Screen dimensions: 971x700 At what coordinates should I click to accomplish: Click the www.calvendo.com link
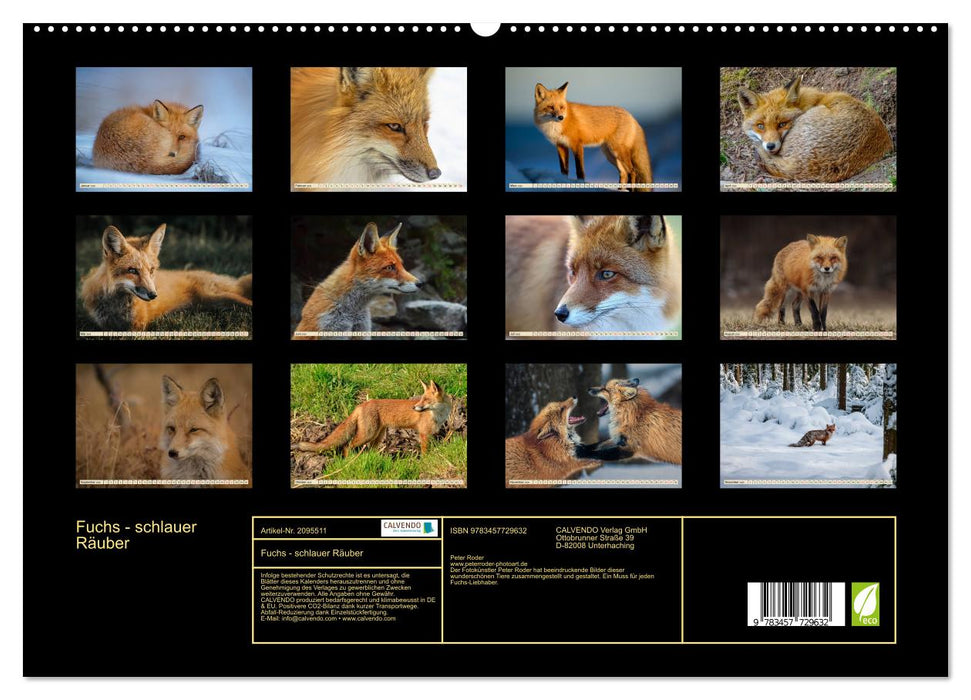(x=368, y=620)
